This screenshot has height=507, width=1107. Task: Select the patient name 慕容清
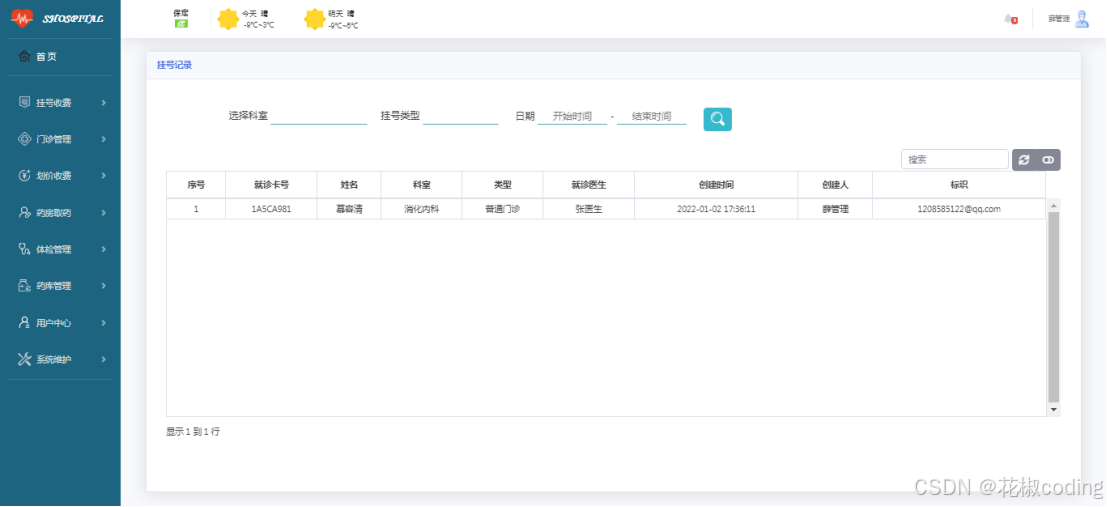[349, 210]
